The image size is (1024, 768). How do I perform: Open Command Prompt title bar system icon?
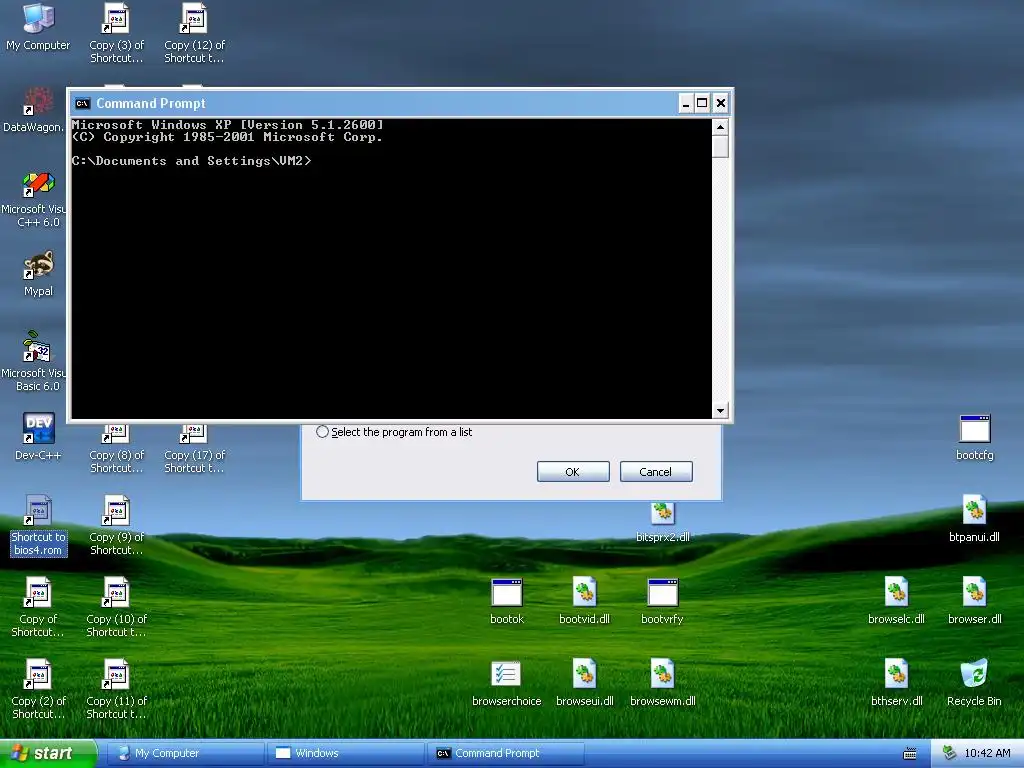(x=83, y=103)
